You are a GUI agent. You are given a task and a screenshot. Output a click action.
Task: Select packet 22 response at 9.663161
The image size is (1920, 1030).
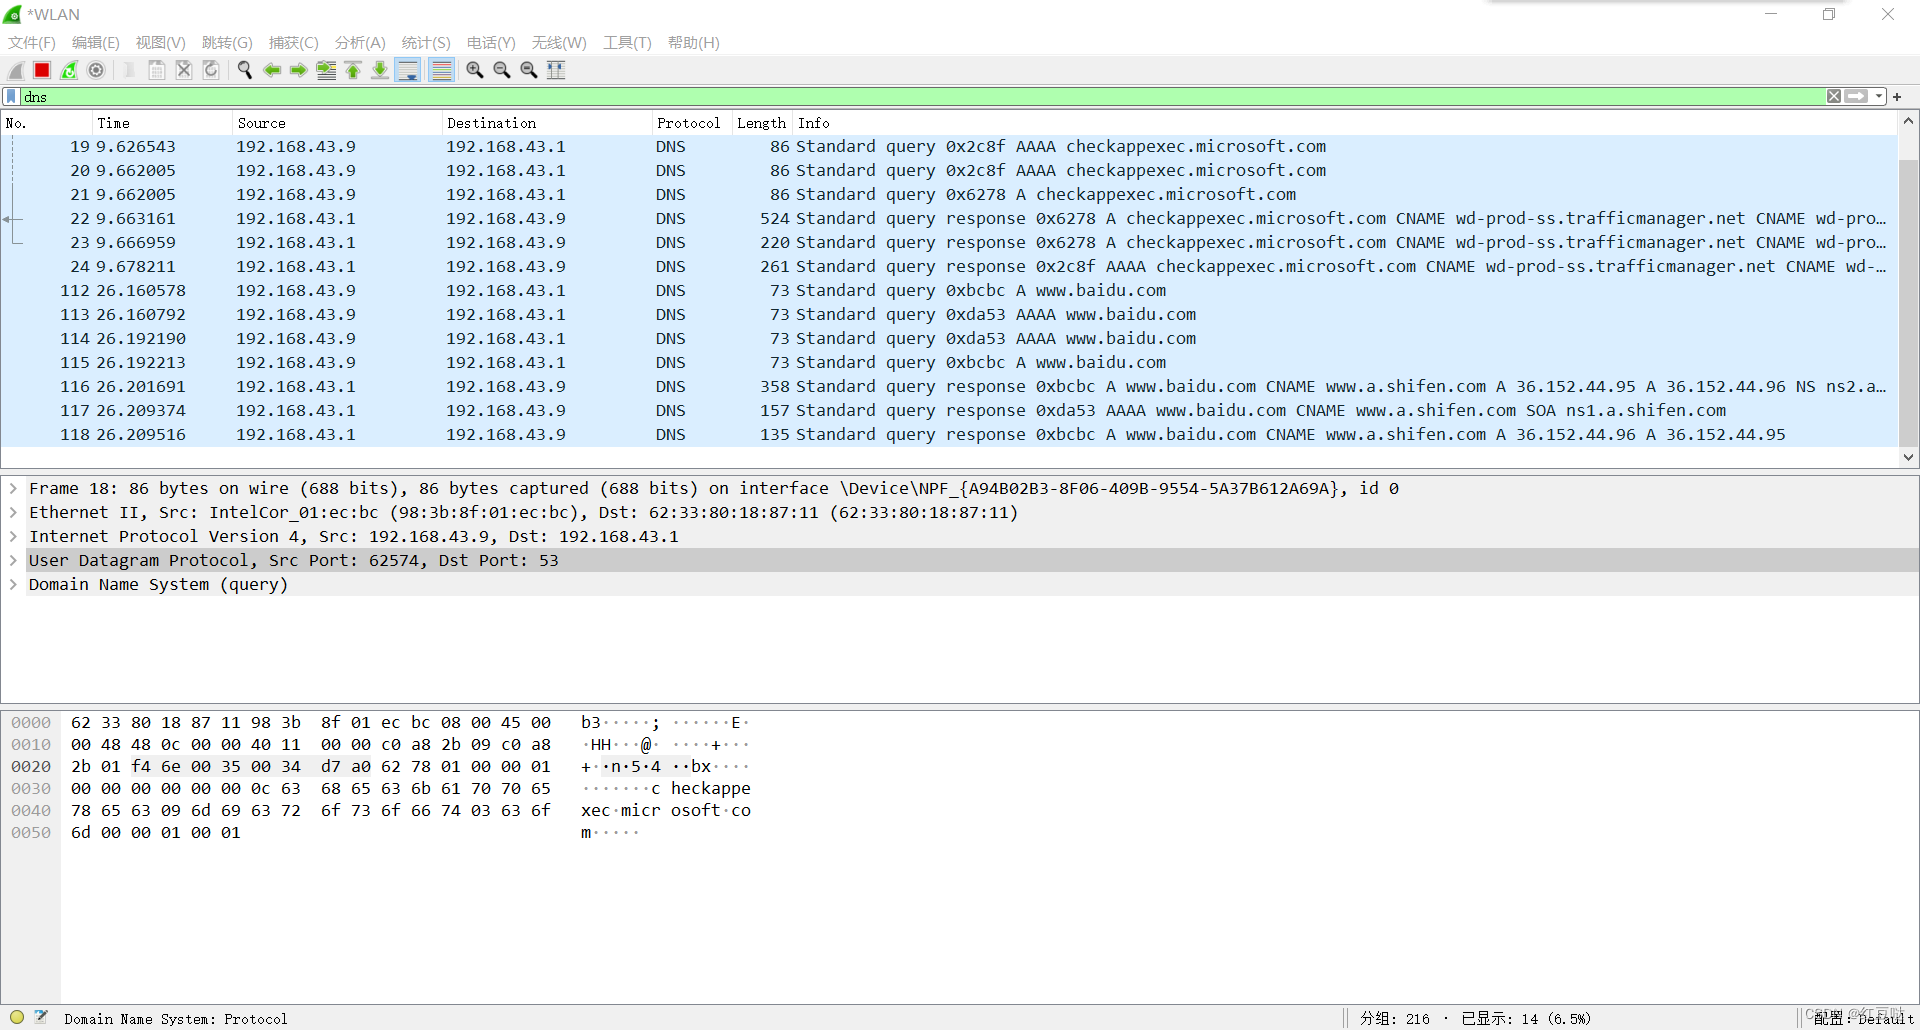point(949,219)
